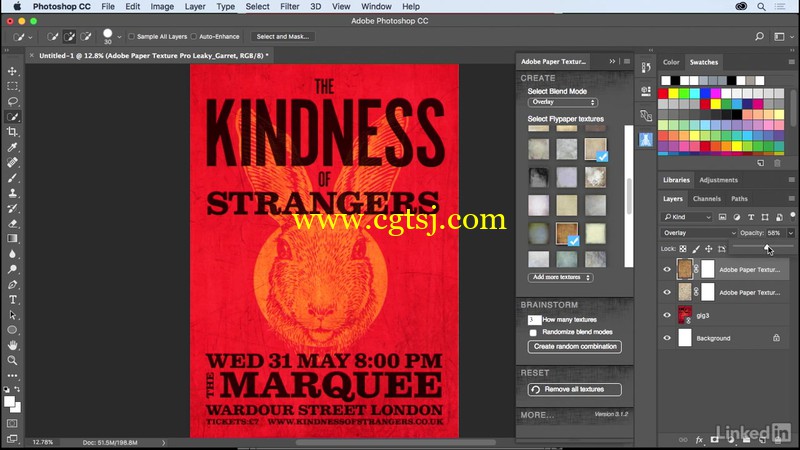The height and width of the screenshot is (450, 800).
Task: Select the Horizontal Type tool
Action: click(x=12, y=299)
